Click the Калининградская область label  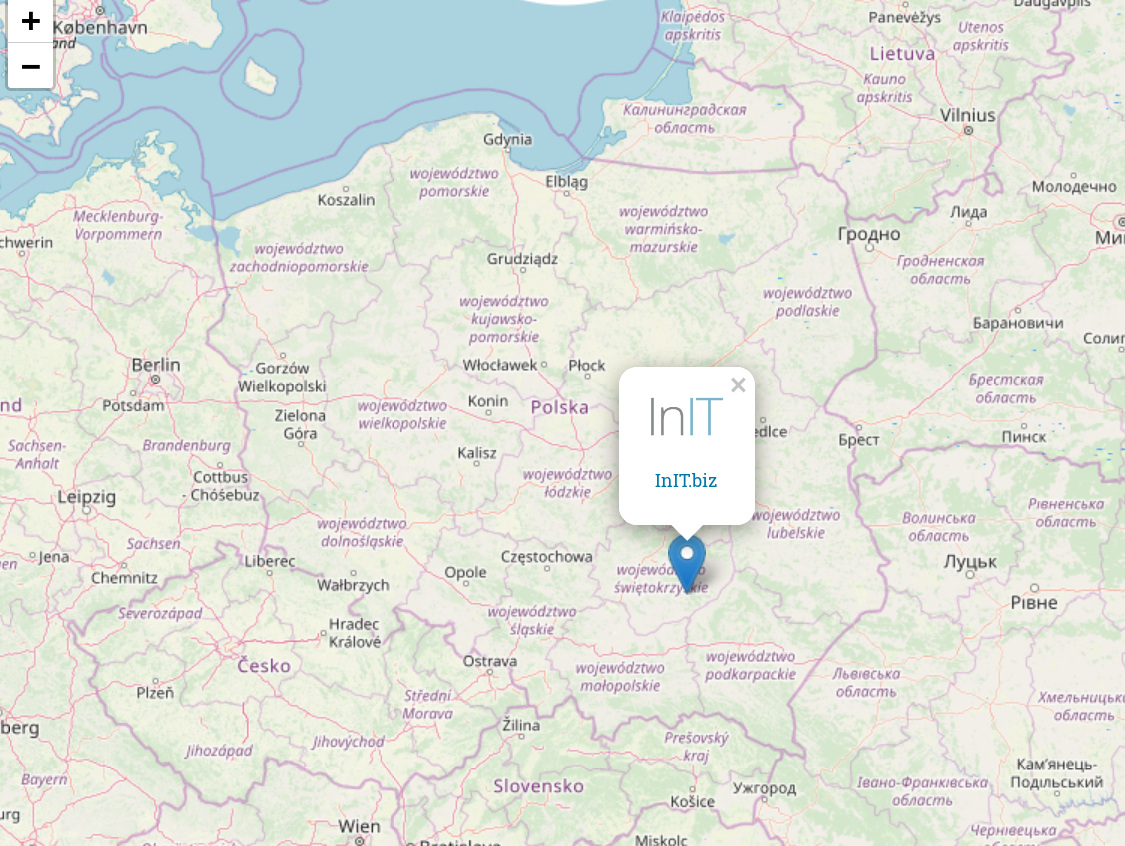coord(684,118)
